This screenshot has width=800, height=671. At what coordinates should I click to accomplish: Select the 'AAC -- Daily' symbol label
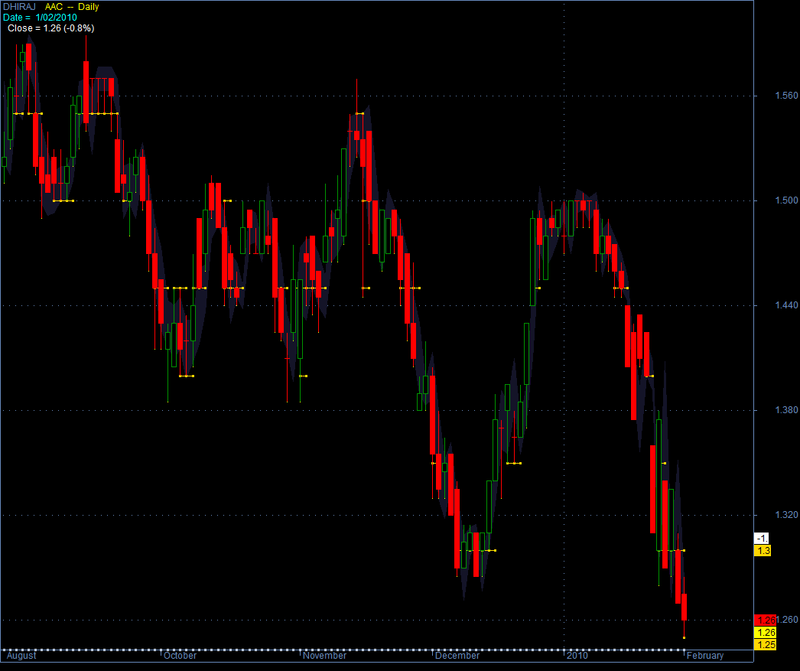click(72, 7)
